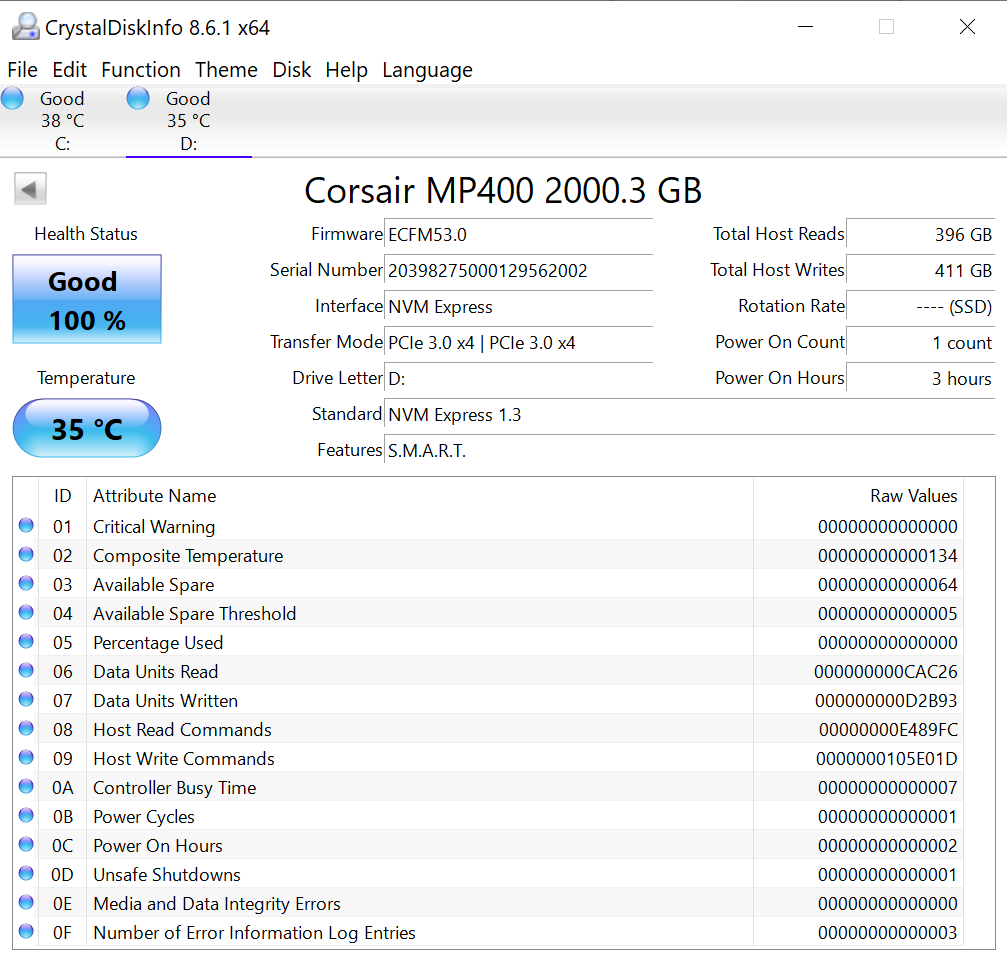Click status orb beside Unsafe Shutdowns
Viewport: 1007px width, 962px height.
tap(26, 874)
